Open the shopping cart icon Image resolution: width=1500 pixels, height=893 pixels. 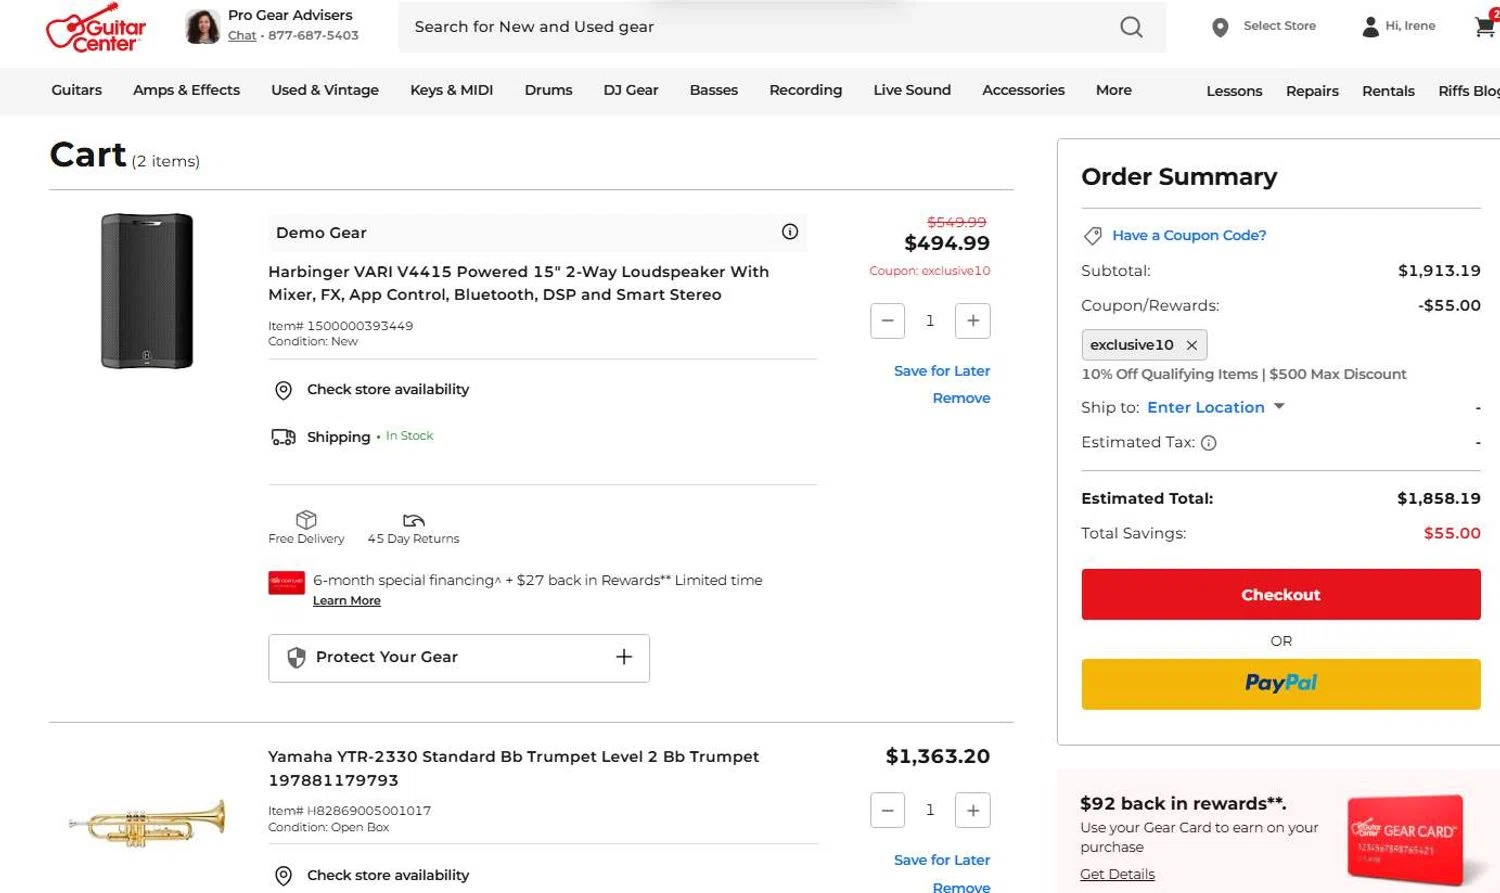[1486, 26]
